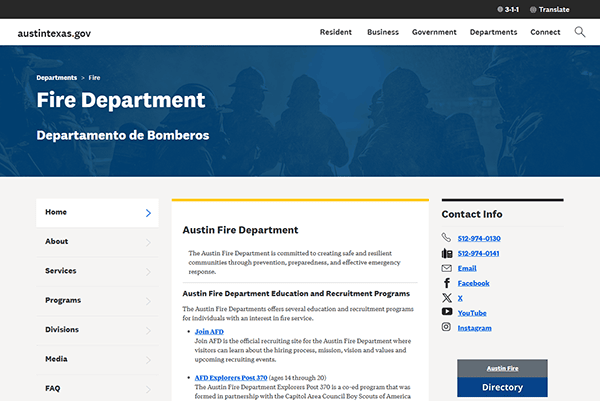Click the Email contact link
This screenshot has width=600, height=401.
[x=467, y=268]
